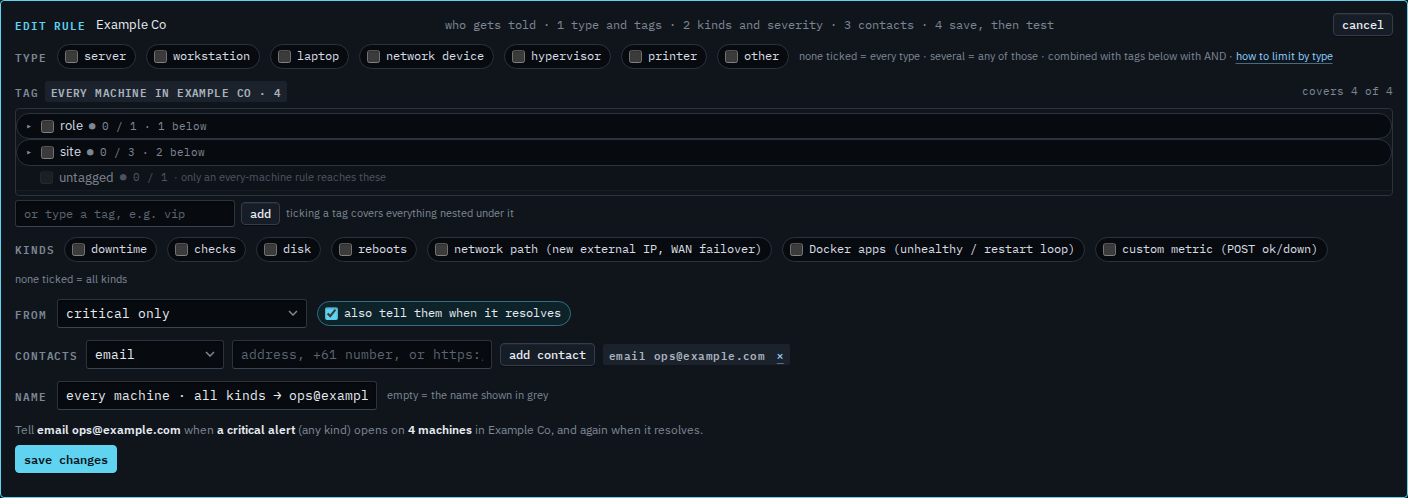The height and width of the screenshot is (498, 1408).
Task: Enable the checks kind checkbox
Action: click(181, 249)
